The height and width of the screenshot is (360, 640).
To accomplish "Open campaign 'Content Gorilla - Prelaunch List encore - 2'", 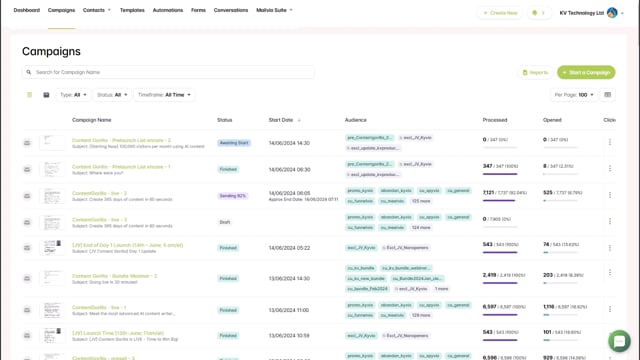I will (121, 140).
